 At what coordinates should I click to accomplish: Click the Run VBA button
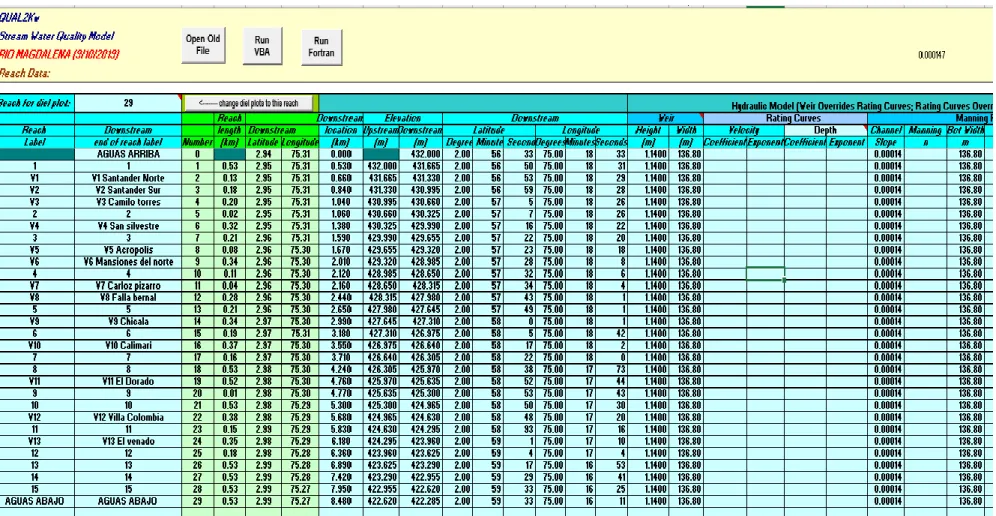[x=262, y=46]
